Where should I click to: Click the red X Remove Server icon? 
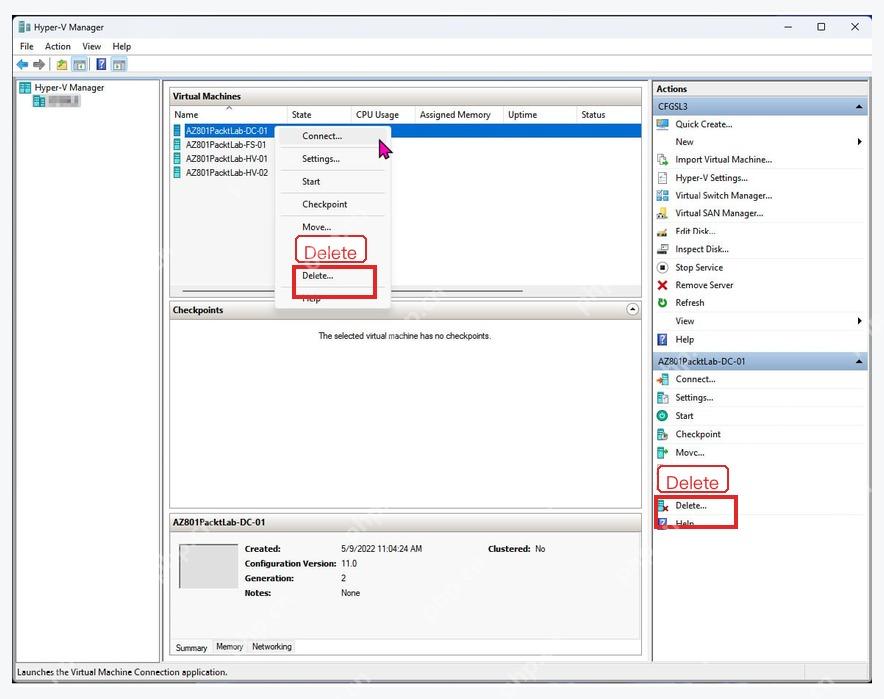[x=662, y=285]
